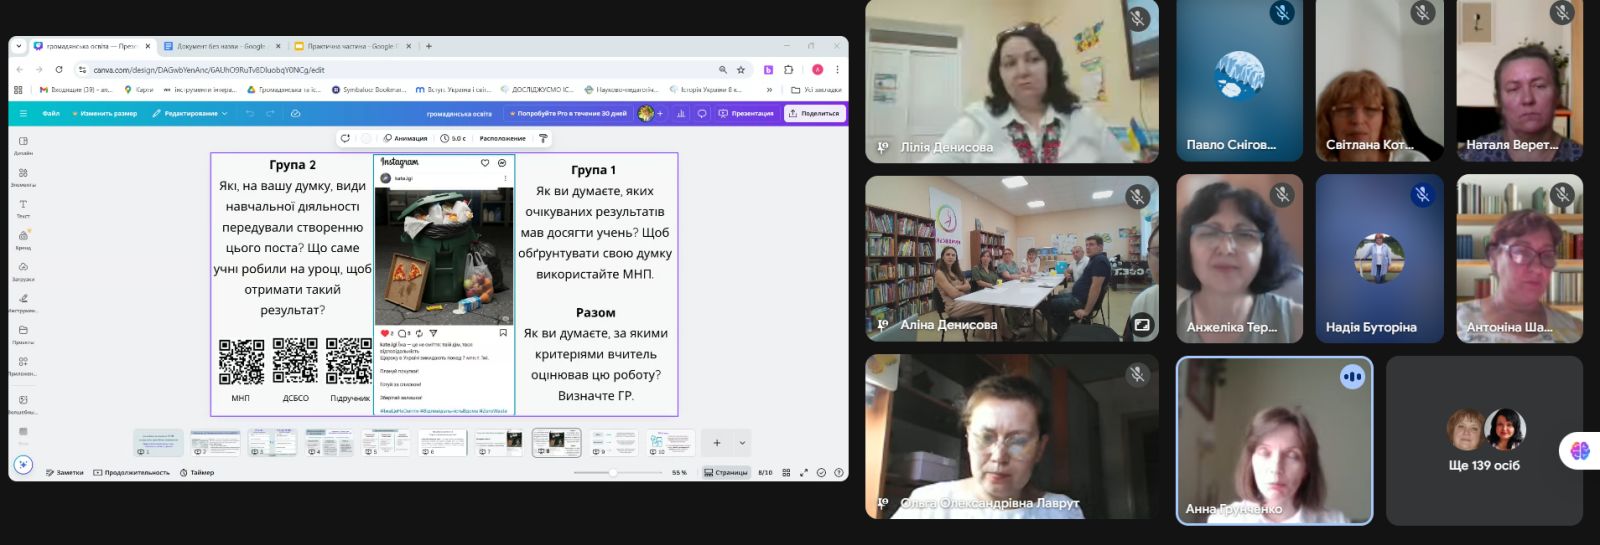The width and height of the screenshot is (1600, 545).
Task: Open Расположение position panel
Action: tap(502, 138)
